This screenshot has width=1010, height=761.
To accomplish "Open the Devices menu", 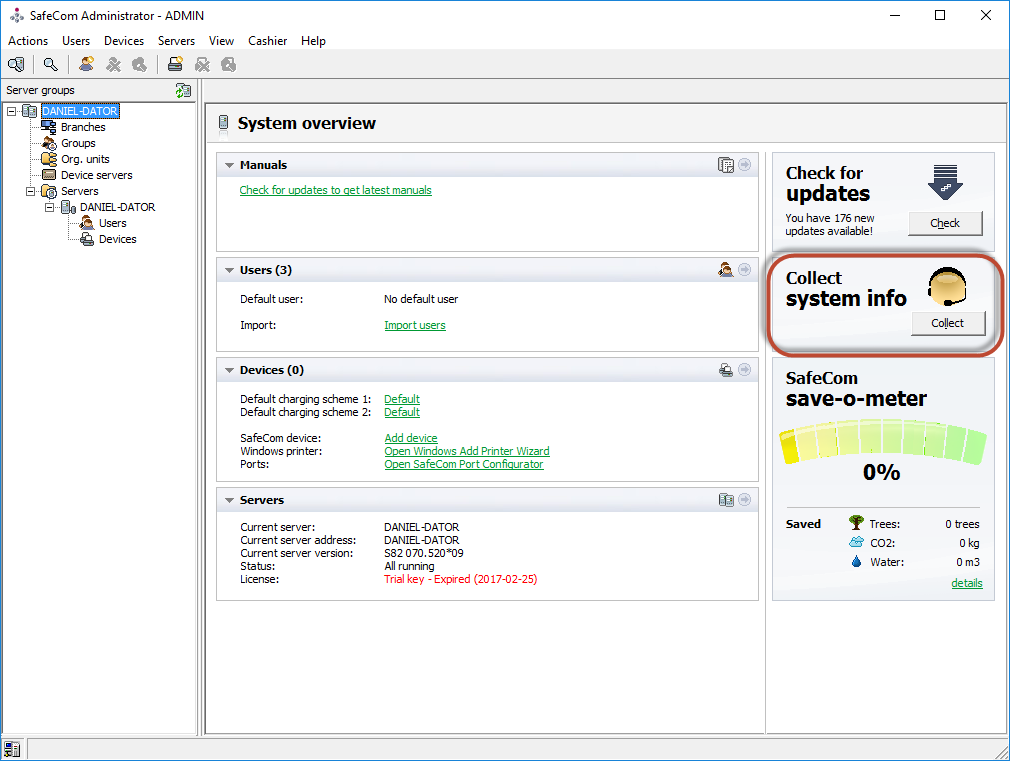I will (x=124, y=41).
